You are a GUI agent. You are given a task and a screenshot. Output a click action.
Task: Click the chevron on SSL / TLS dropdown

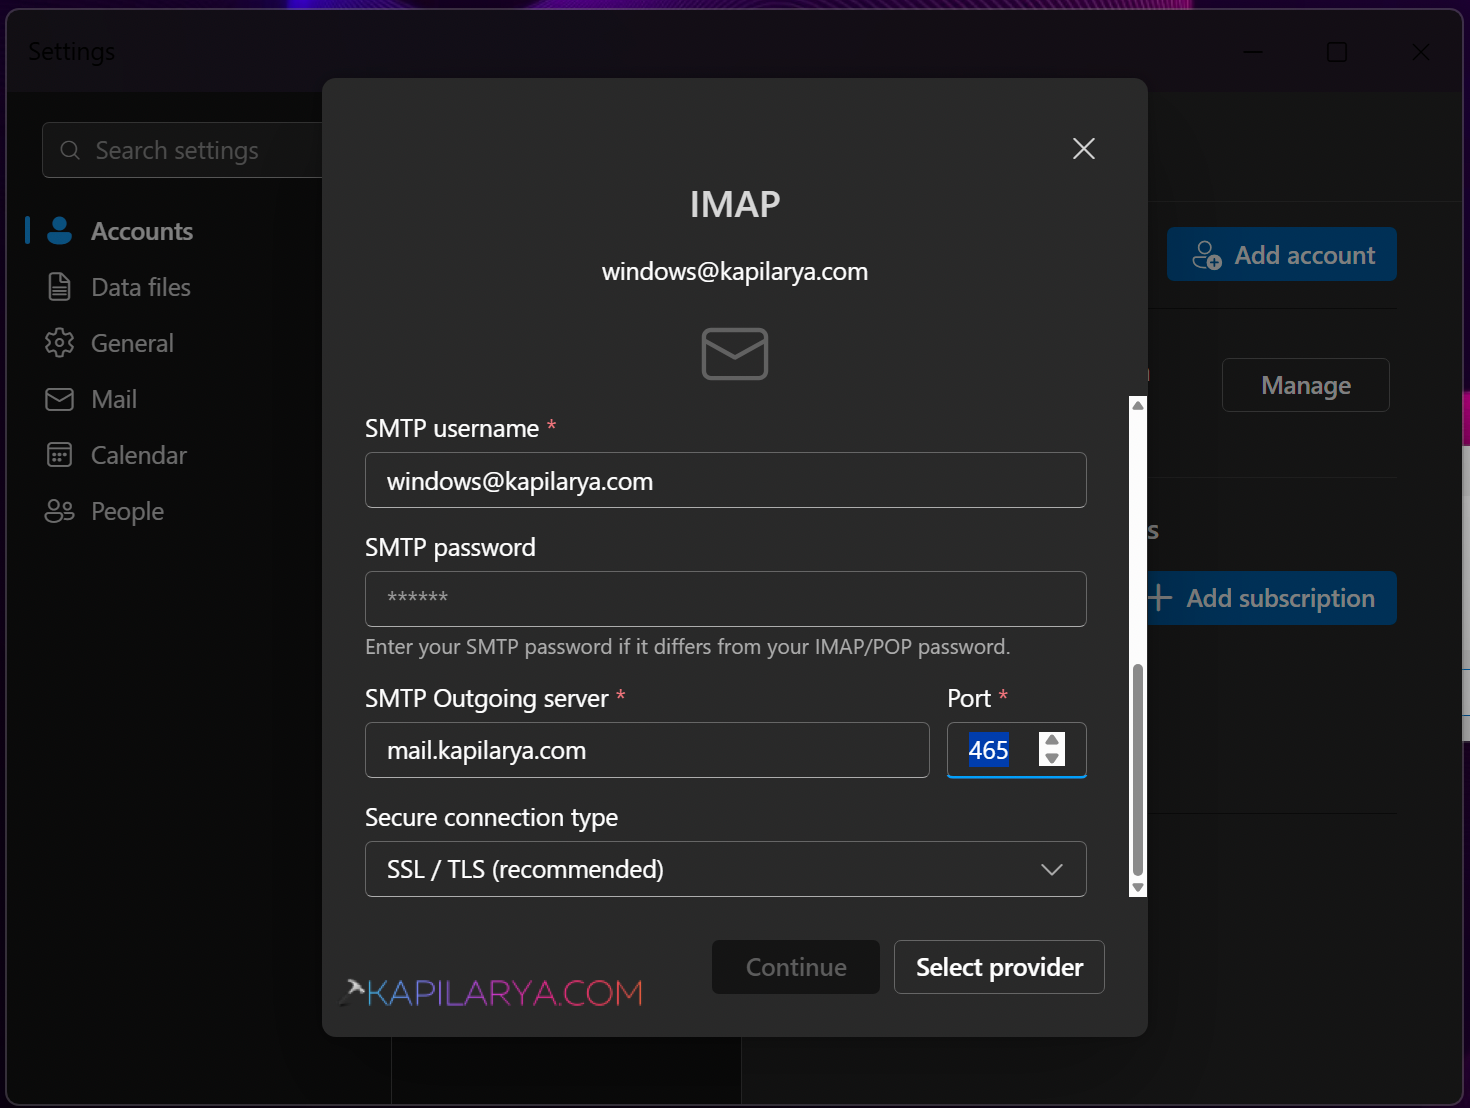click(x=1052, y=869)
